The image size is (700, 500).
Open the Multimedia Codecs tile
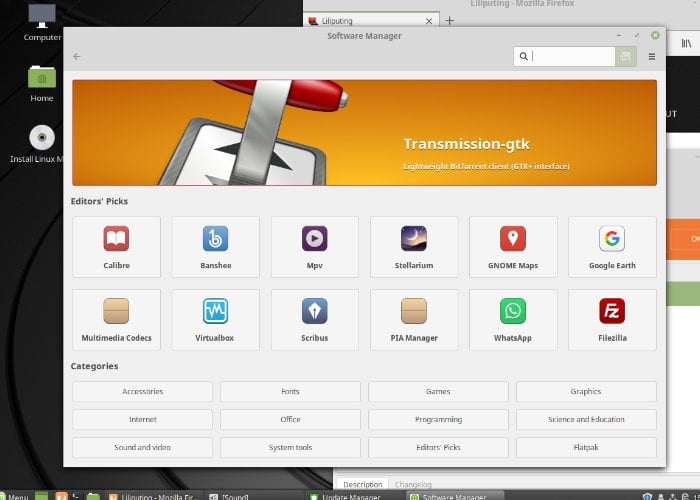click(x=116, y=320)
